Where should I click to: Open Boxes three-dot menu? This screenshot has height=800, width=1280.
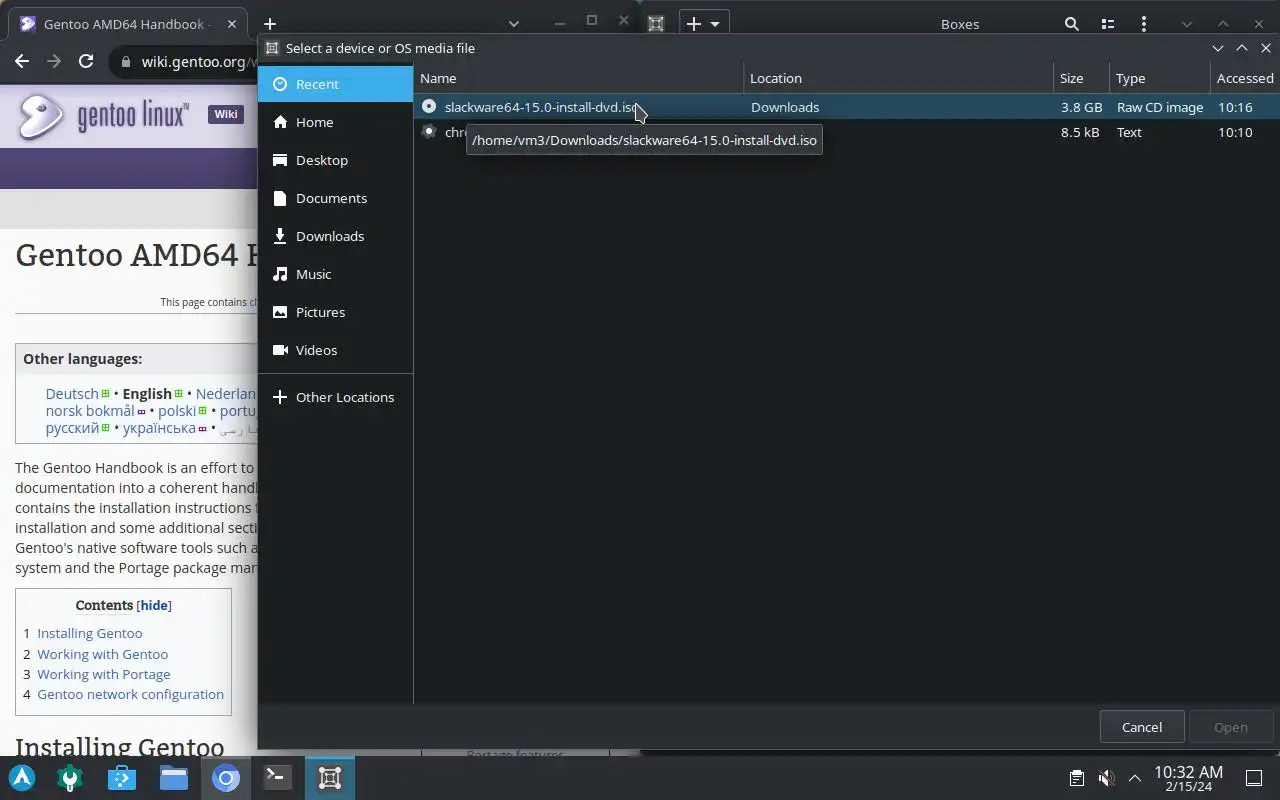1143,24
